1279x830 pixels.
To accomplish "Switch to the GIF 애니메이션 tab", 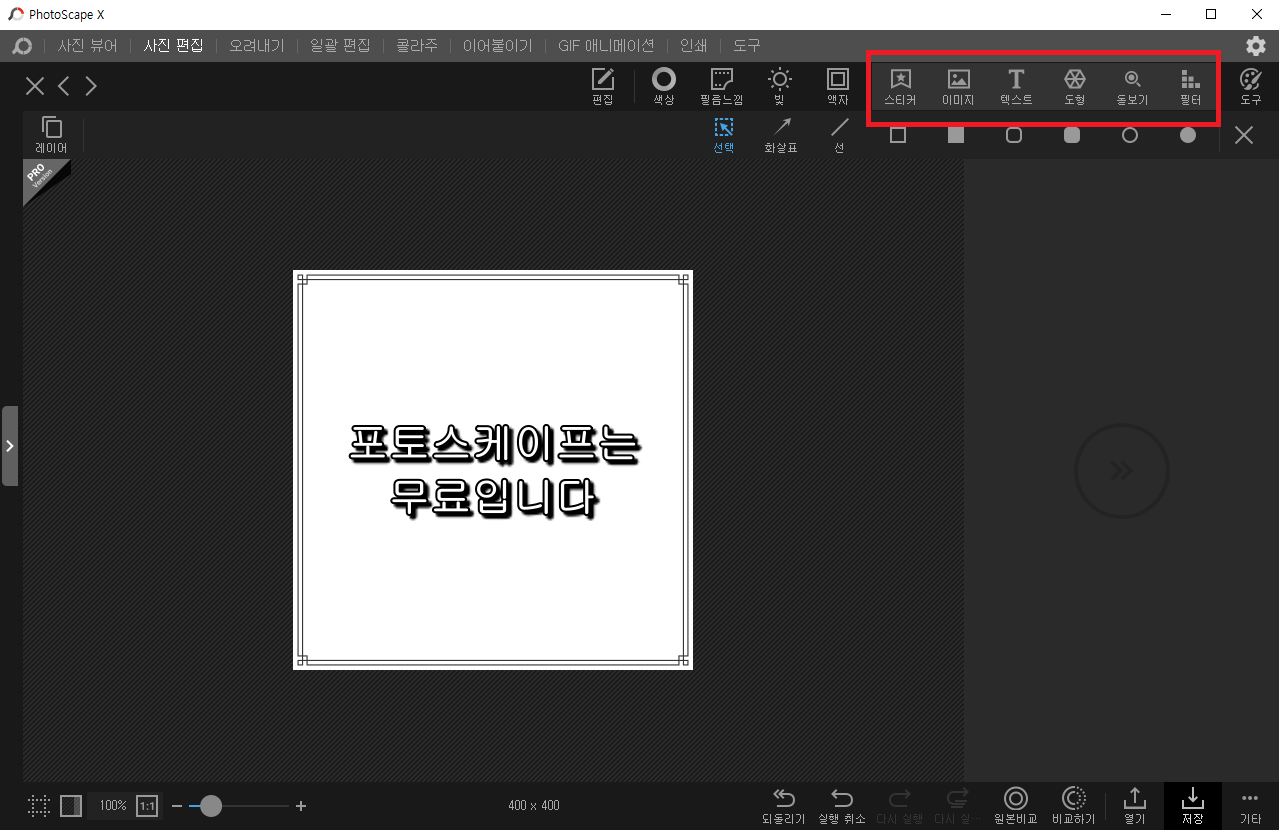I will pyautogui.click(x=606, y=46).
